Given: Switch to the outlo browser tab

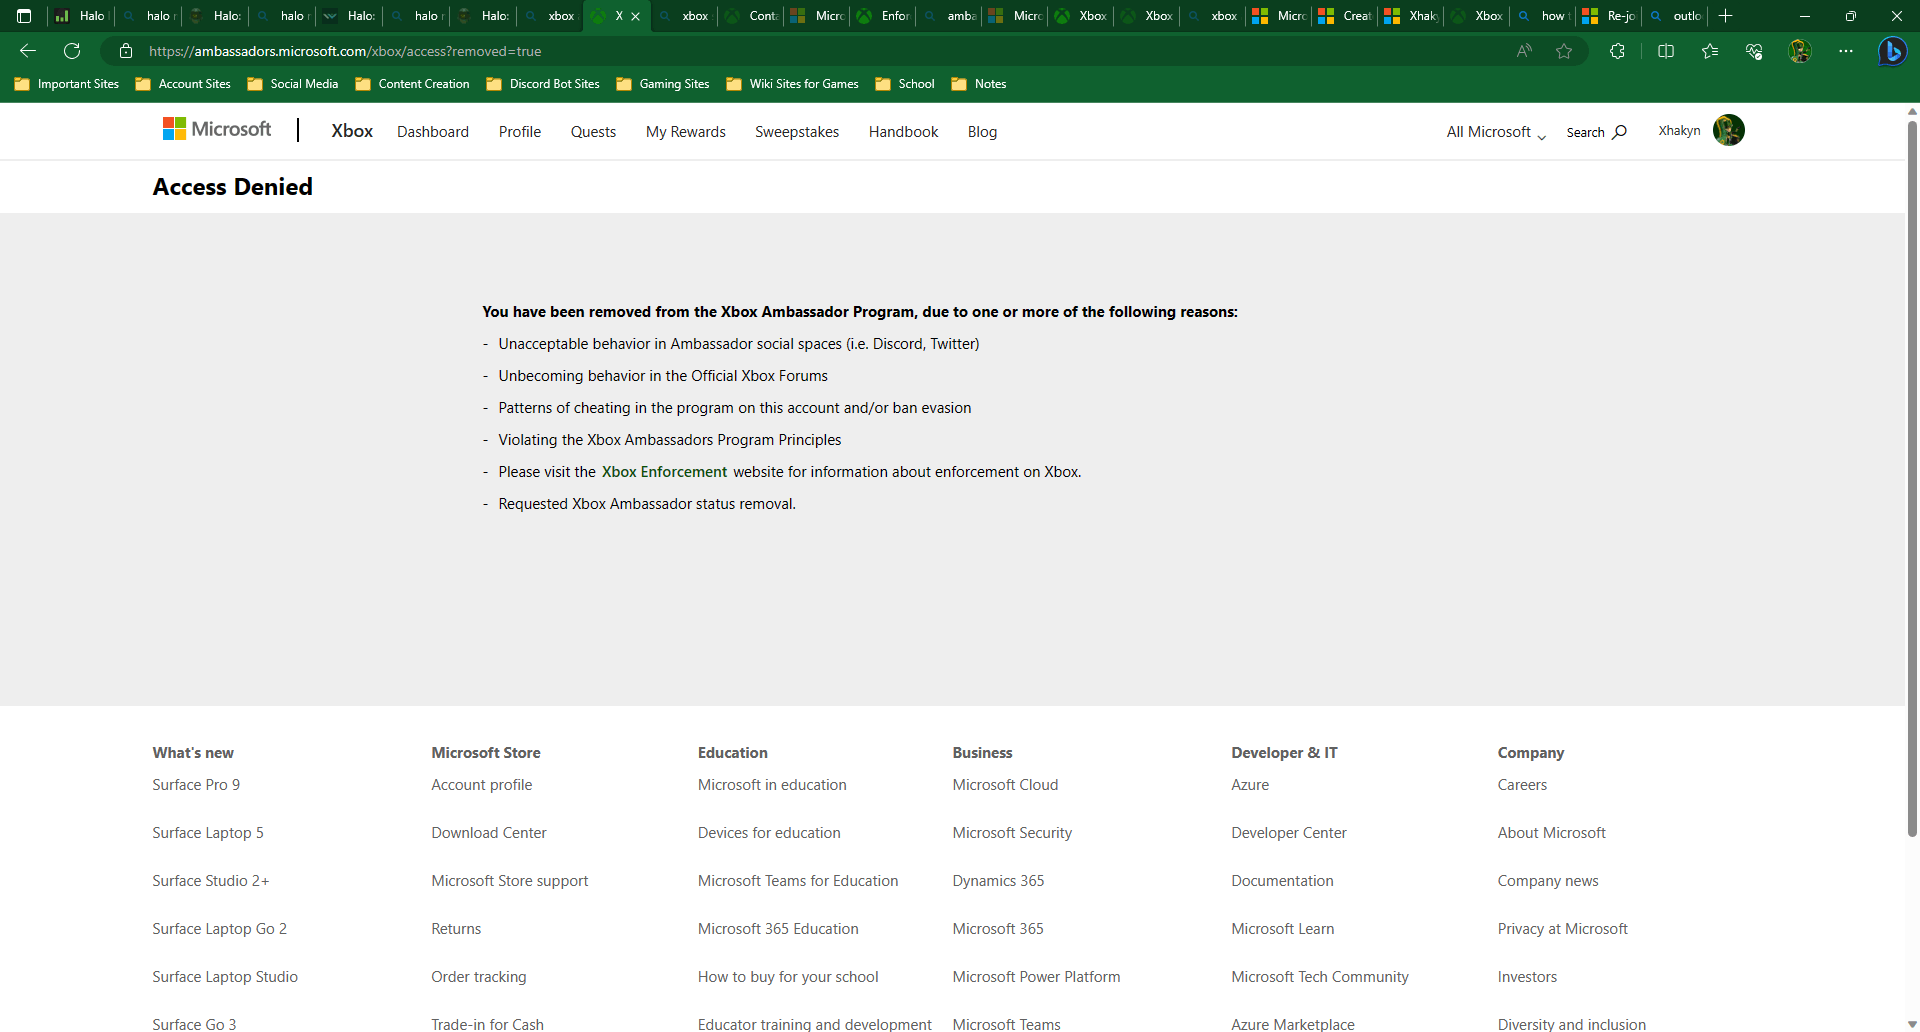Looking at the screenshot, I should pos(1675,16).
